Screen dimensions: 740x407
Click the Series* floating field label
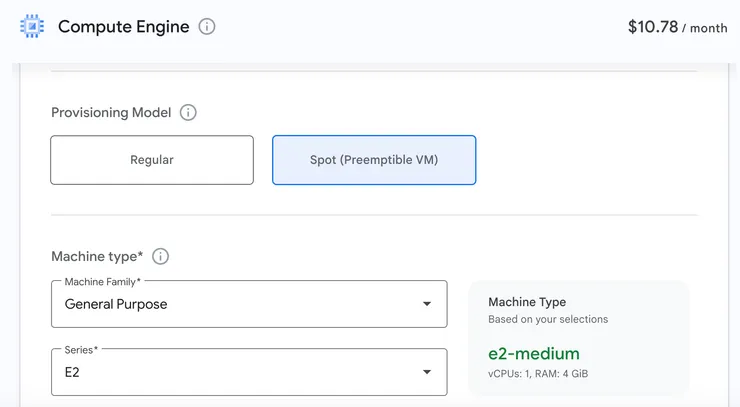tap(82, 350)
